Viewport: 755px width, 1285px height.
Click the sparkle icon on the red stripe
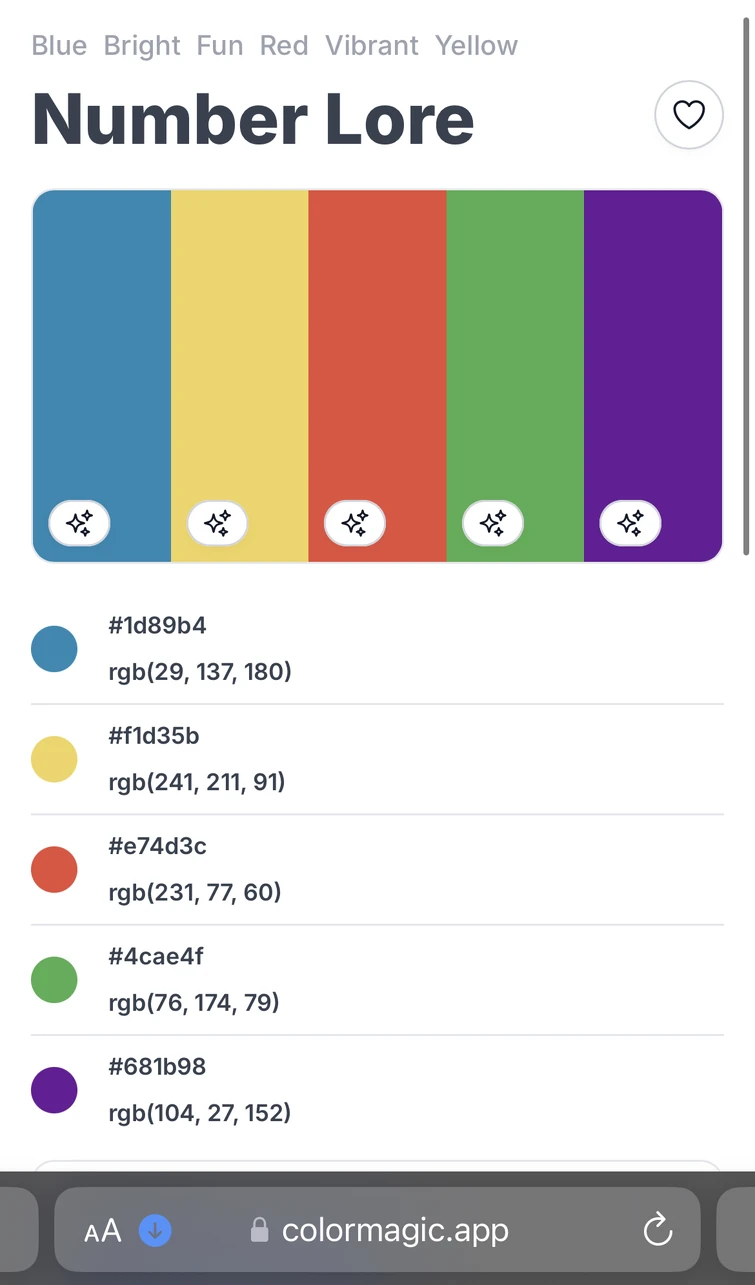coord(354,523)
